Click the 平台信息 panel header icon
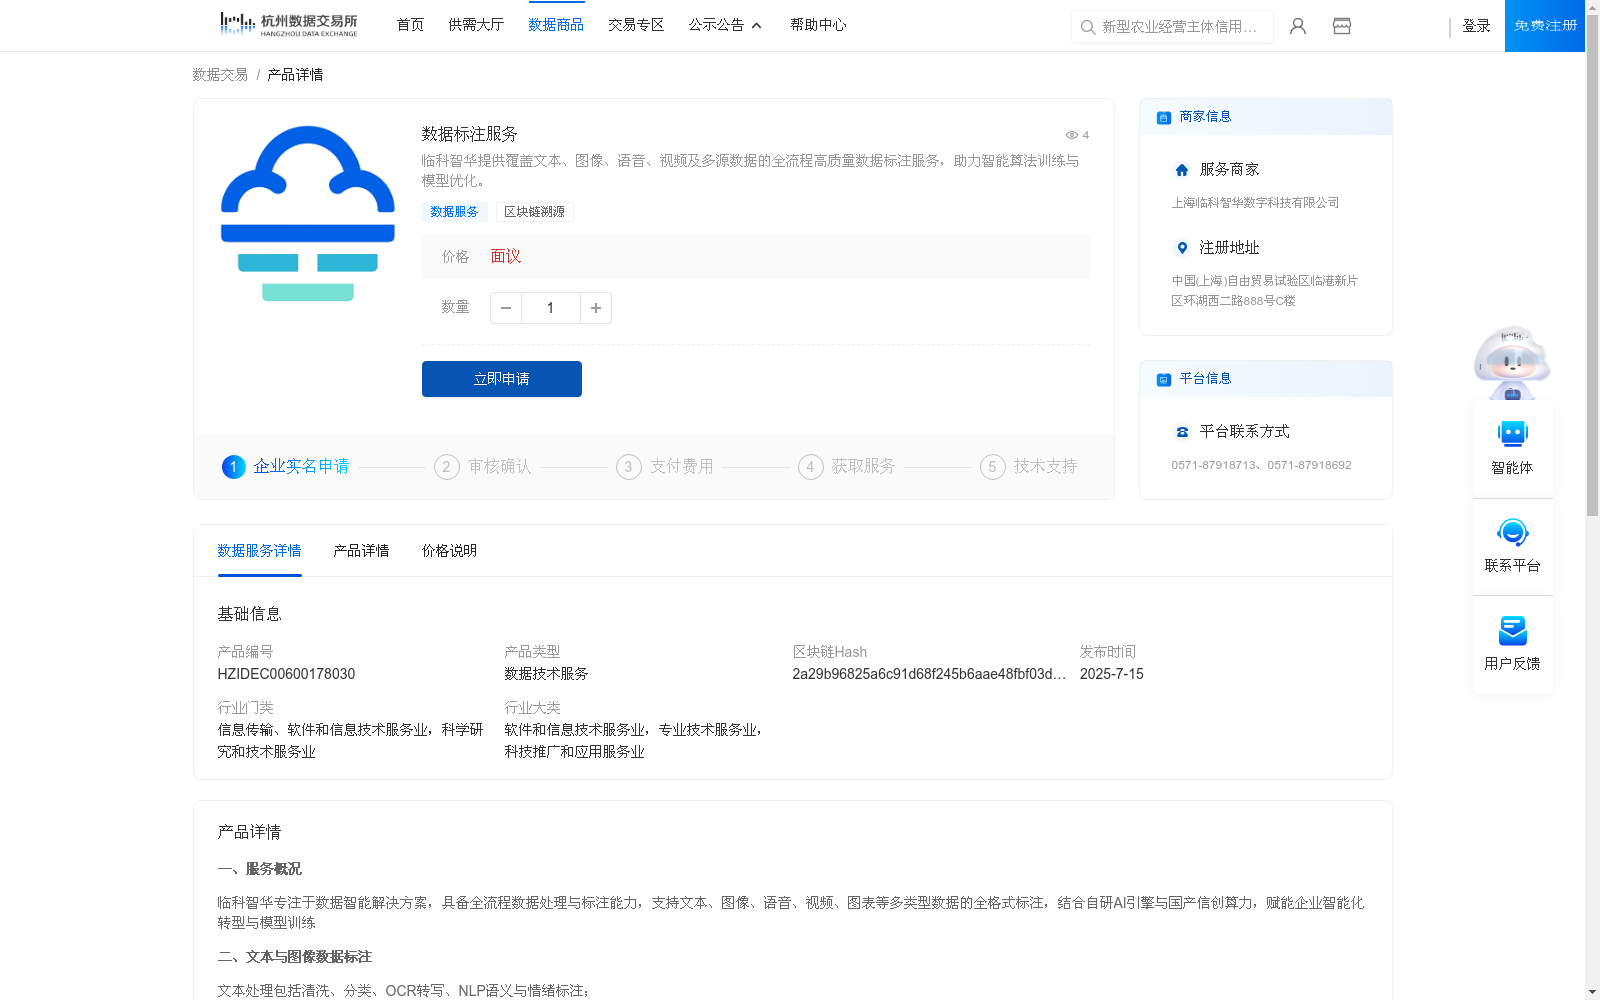Image resolution: width=1600 pixels, height=1000 pixels. pyautogui.click(x=1164, y=379)
